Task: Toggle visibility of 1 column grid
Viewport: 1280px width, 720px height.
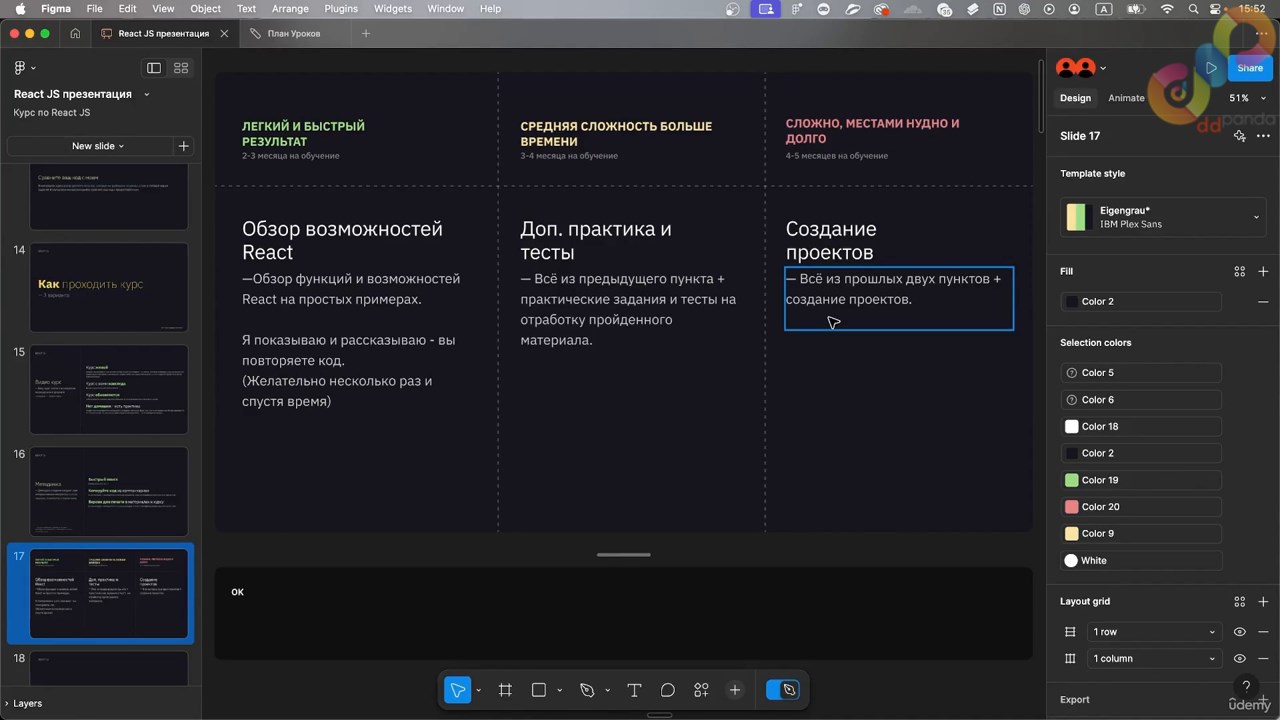Action: [1240, 659]
